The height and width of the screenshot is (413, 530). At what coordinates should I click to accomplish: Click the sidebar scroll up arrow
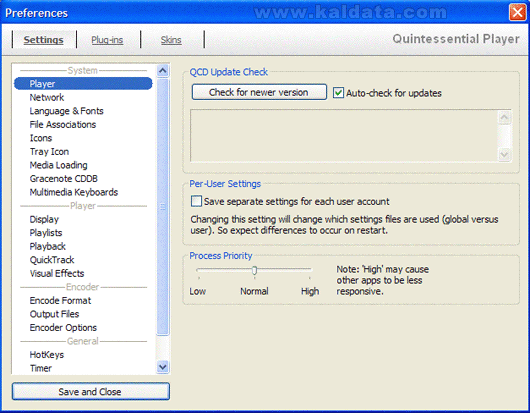pos(163,71)
